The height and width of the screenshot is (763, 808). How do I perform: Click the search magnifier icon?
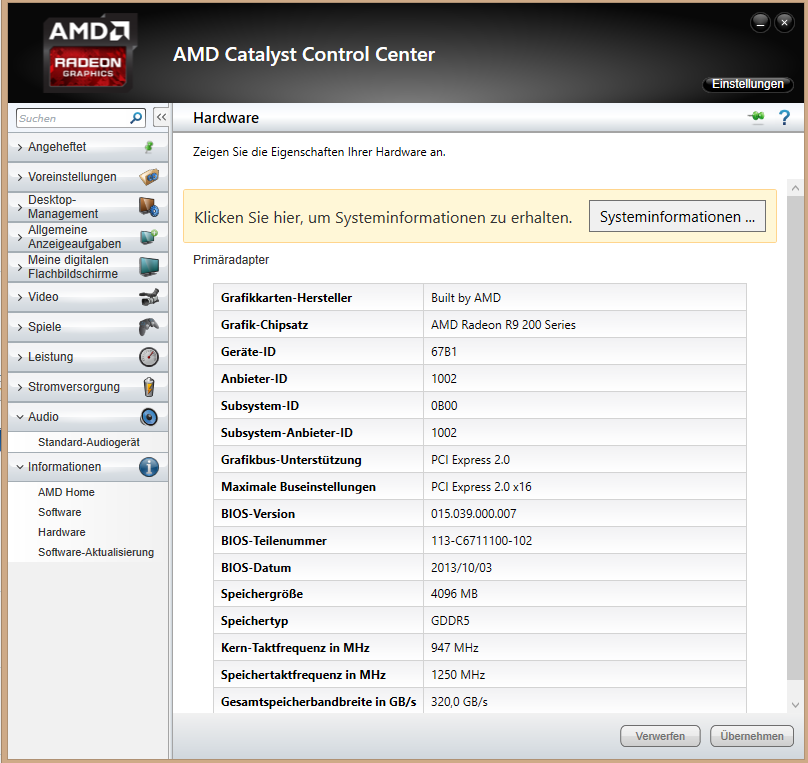point(136,118)
